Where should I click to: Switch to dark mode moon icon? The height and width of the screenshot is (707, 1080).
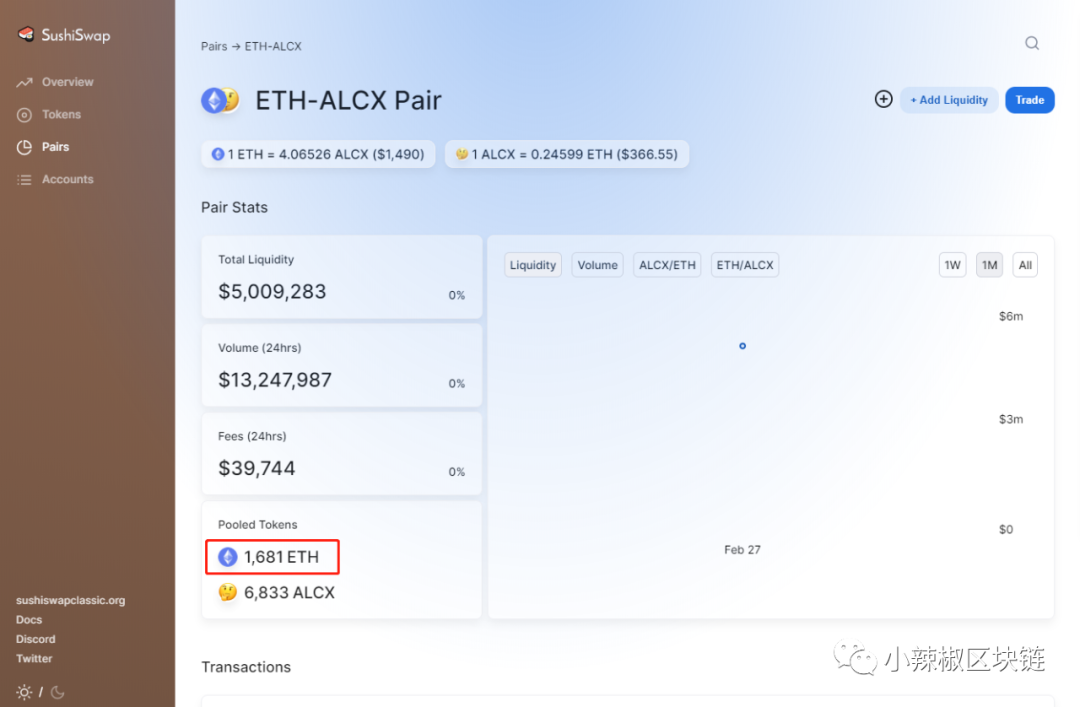[58, 692]
